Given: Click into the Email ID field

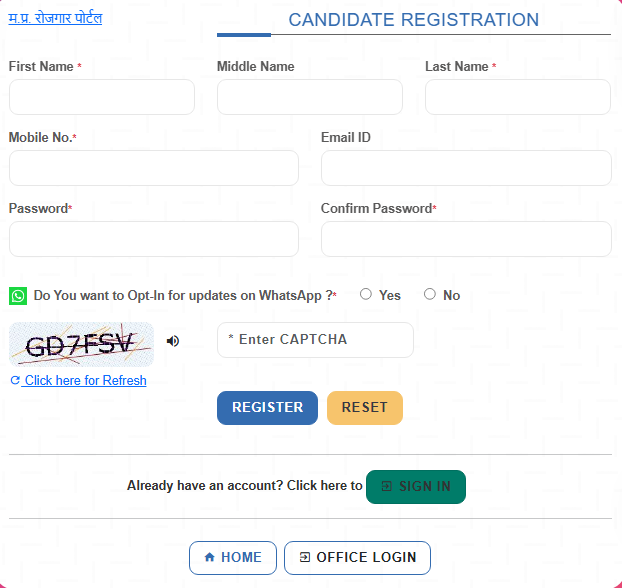Looking at the screenshot, I should 465,168.
